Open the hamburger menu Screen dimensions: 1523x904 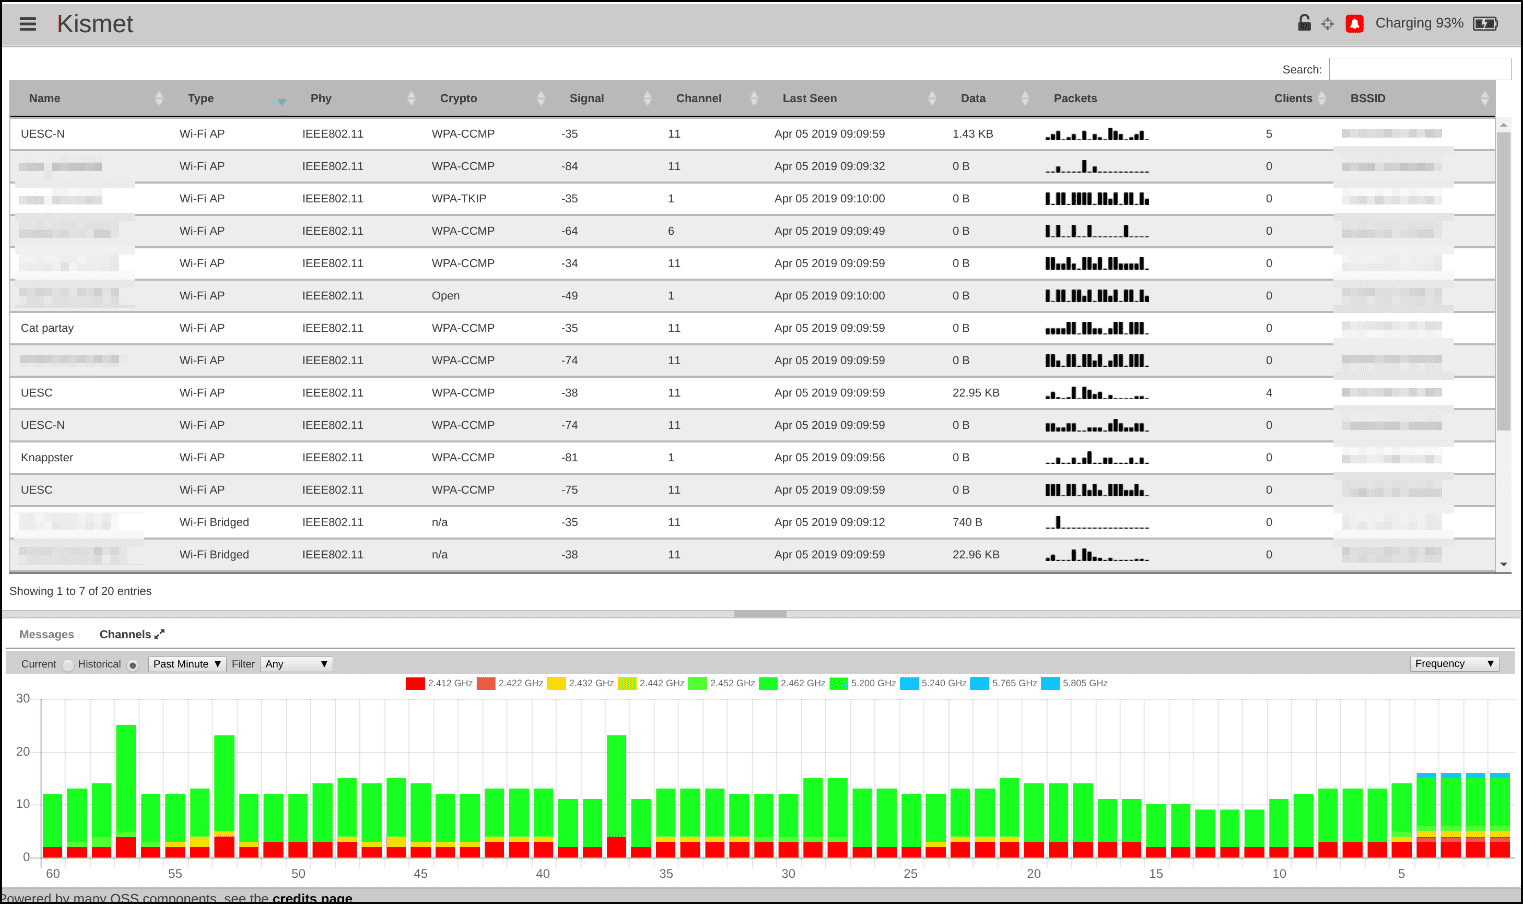coord(27,24)
